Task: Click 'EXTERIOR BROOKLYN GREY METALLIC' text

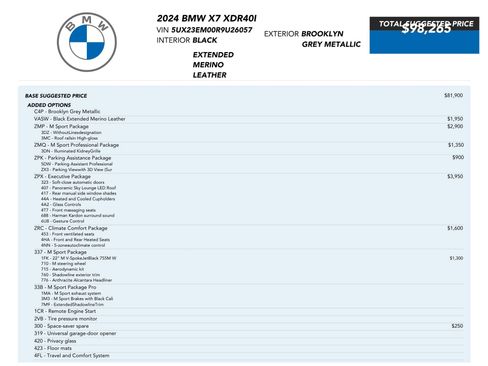Action: pyautogui.click(x=312, y=39)
